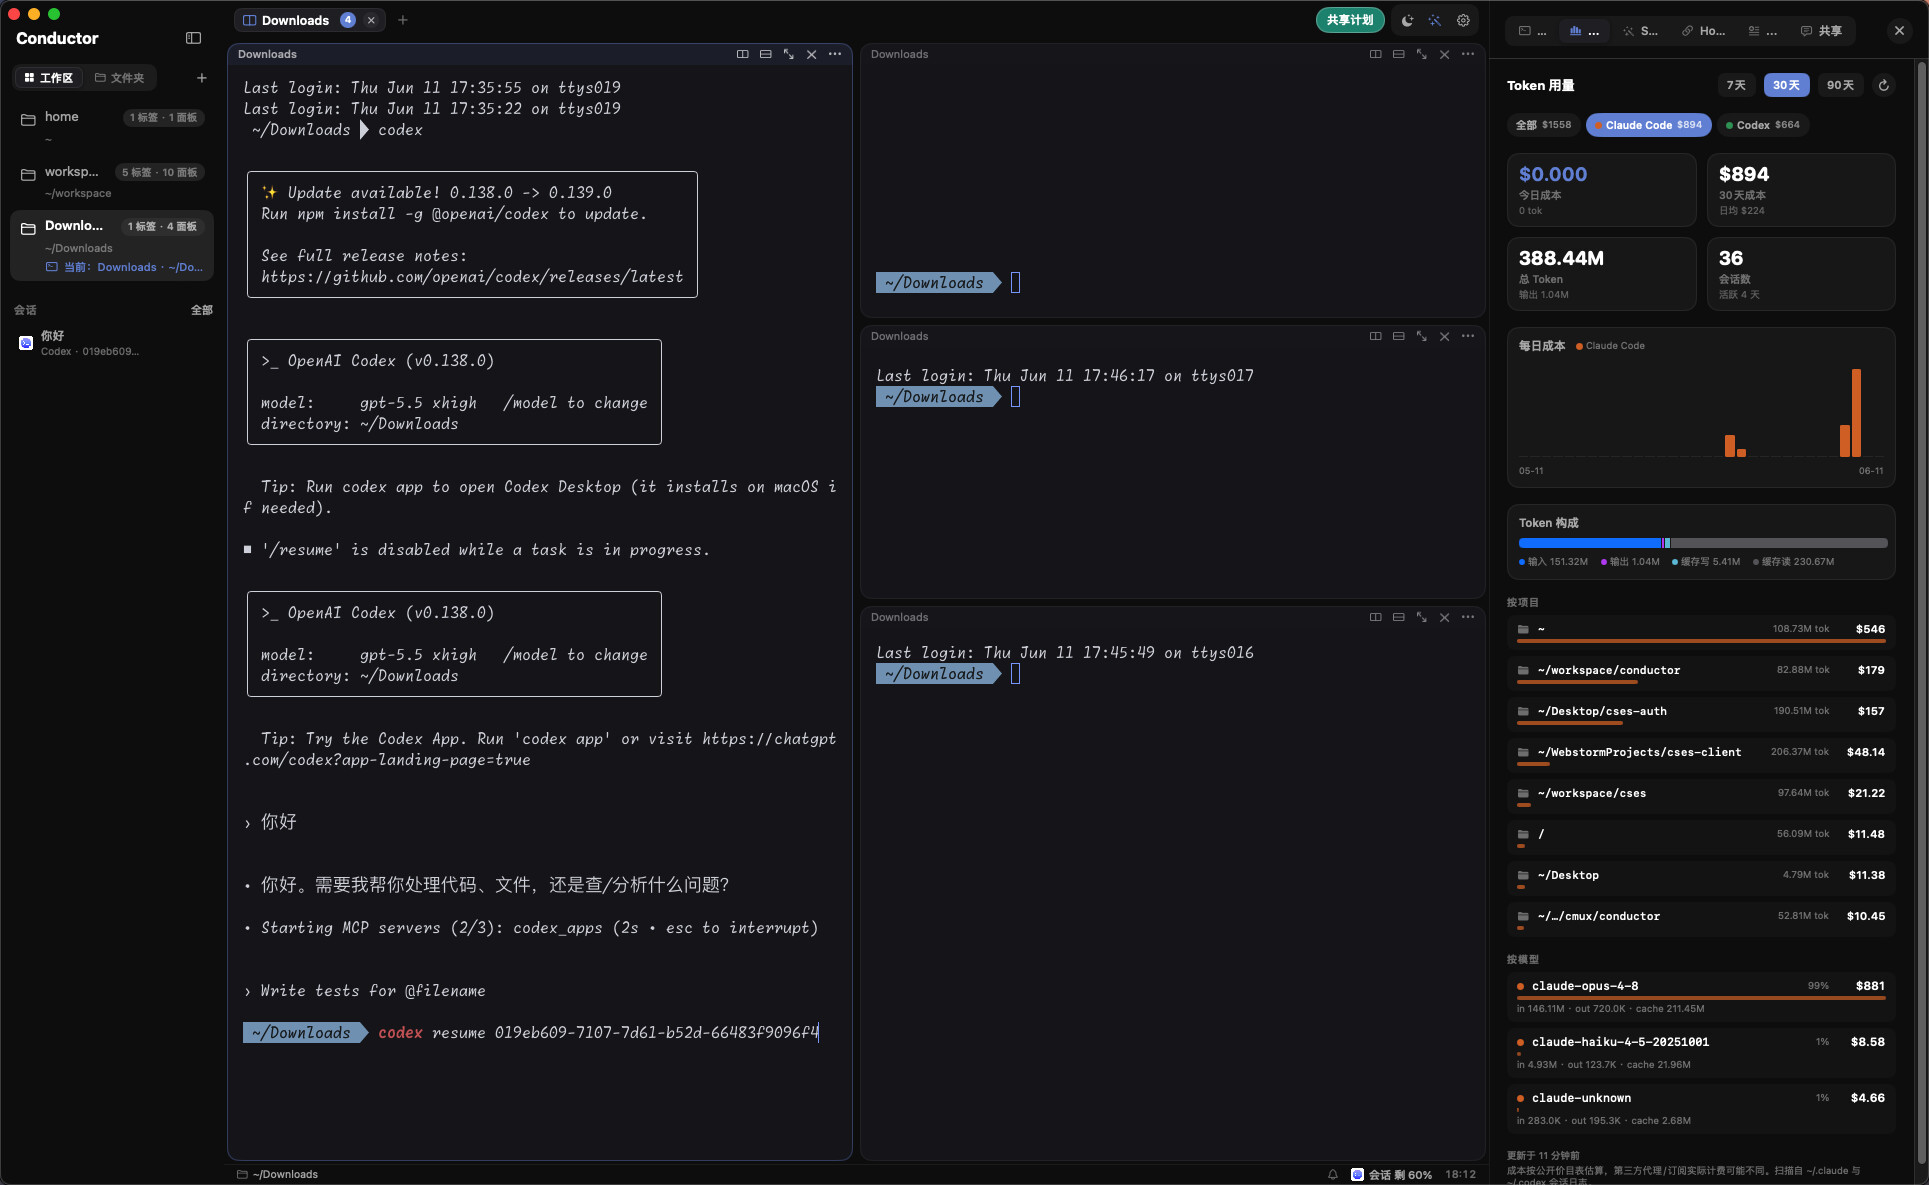Maximize the ttys017 terminal pane

point(1421,336)
